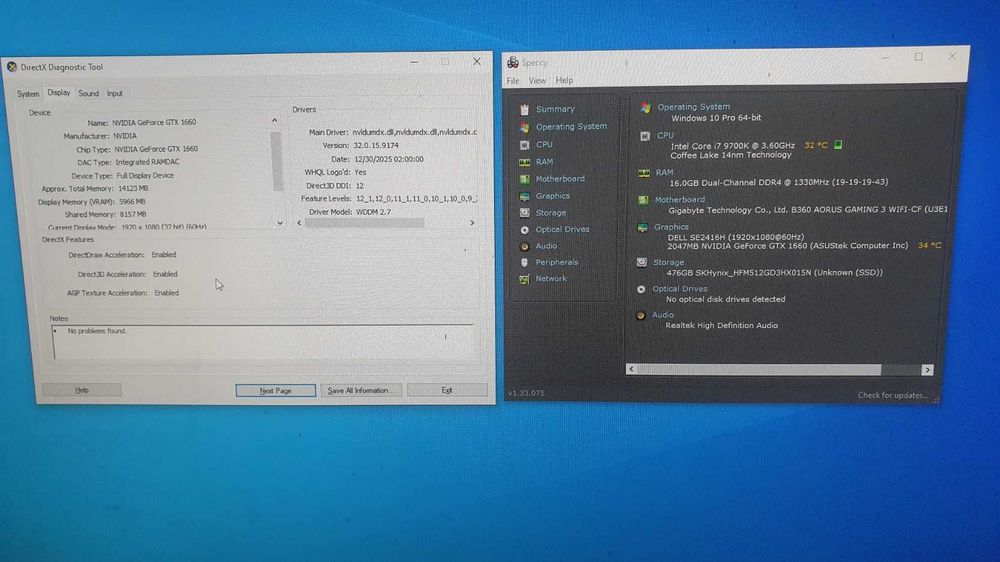
Task: Click the Speccy app icon in title bar
Action: click(512, 62)
